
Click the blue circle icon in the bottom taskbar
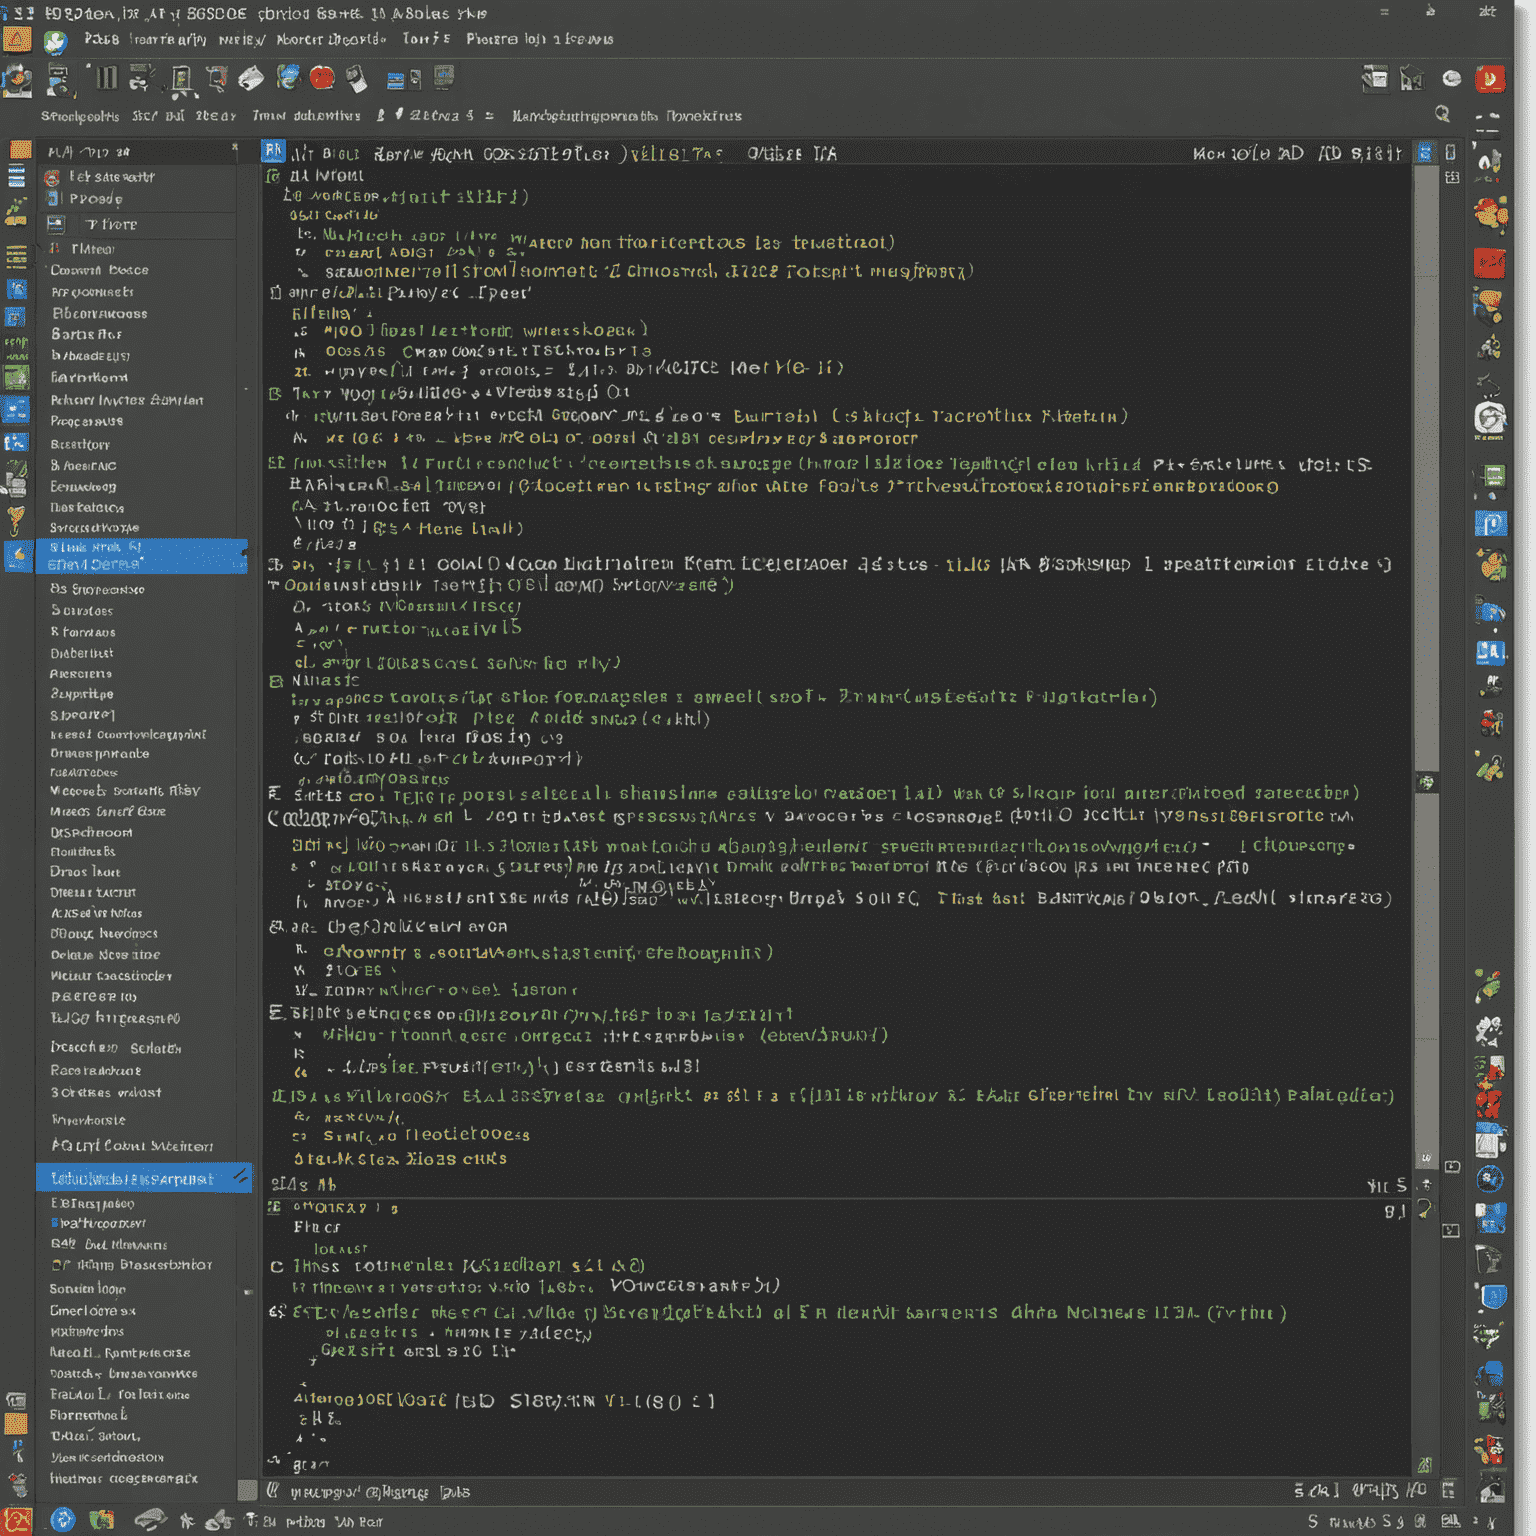tap(62, 1520)
